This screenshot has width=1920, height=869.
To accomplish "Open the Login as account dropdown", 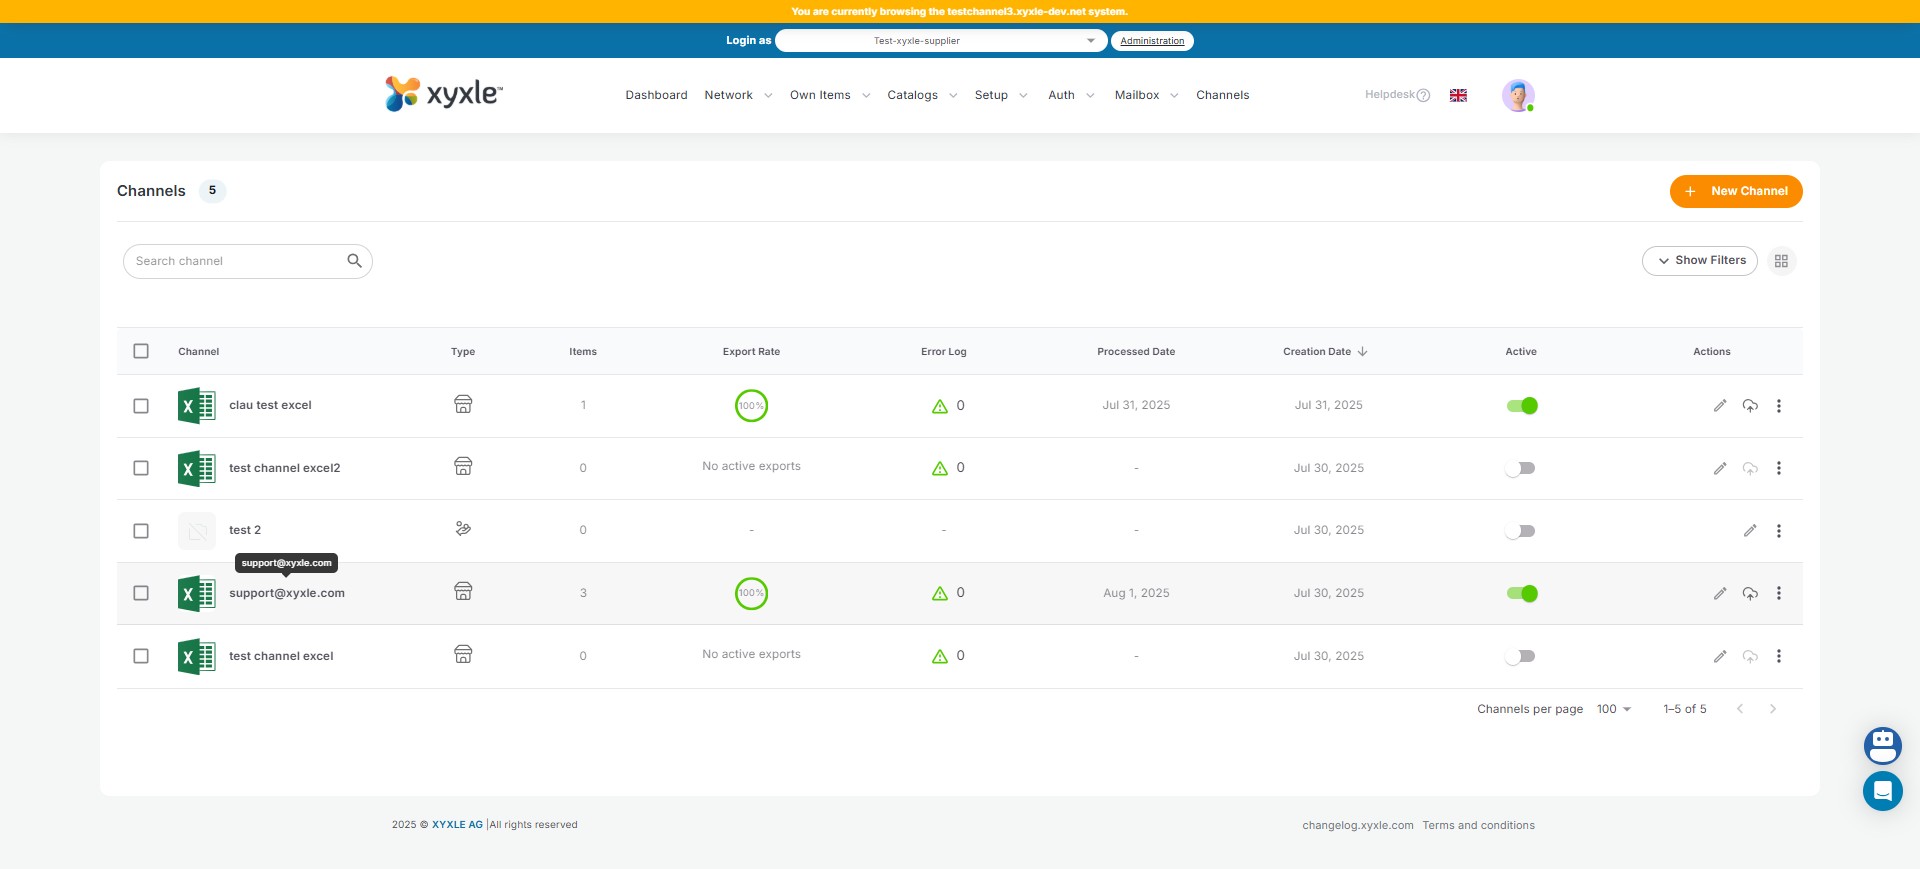I will tap(940, 41).
